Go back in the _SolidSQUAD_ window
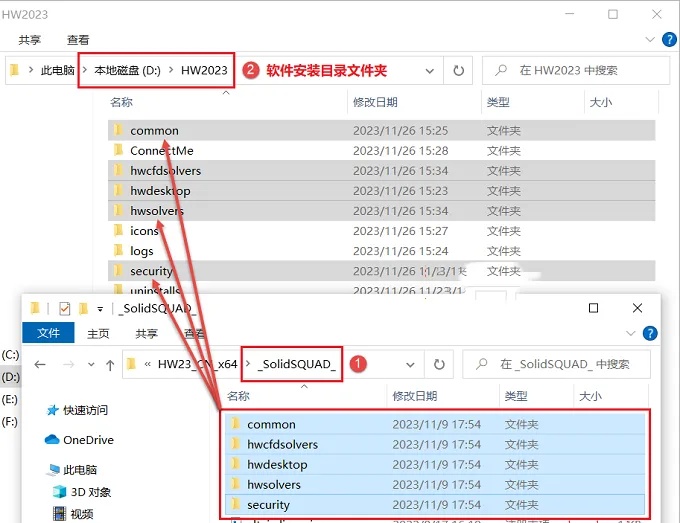 40,364
